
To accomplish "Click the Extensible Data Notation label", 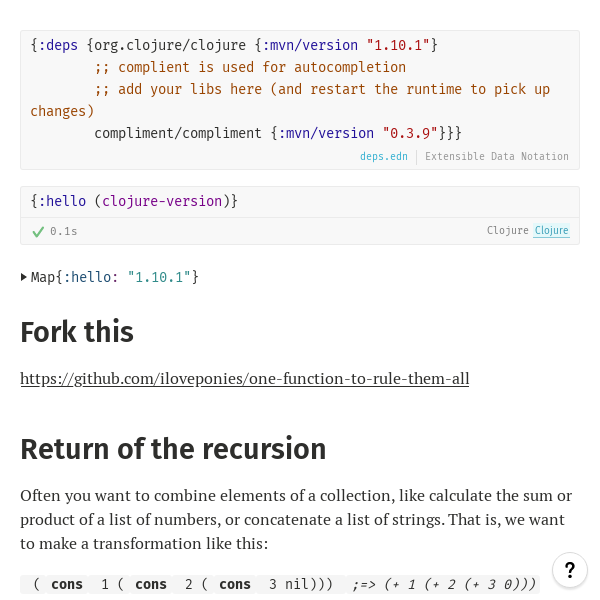I will 496,157.
